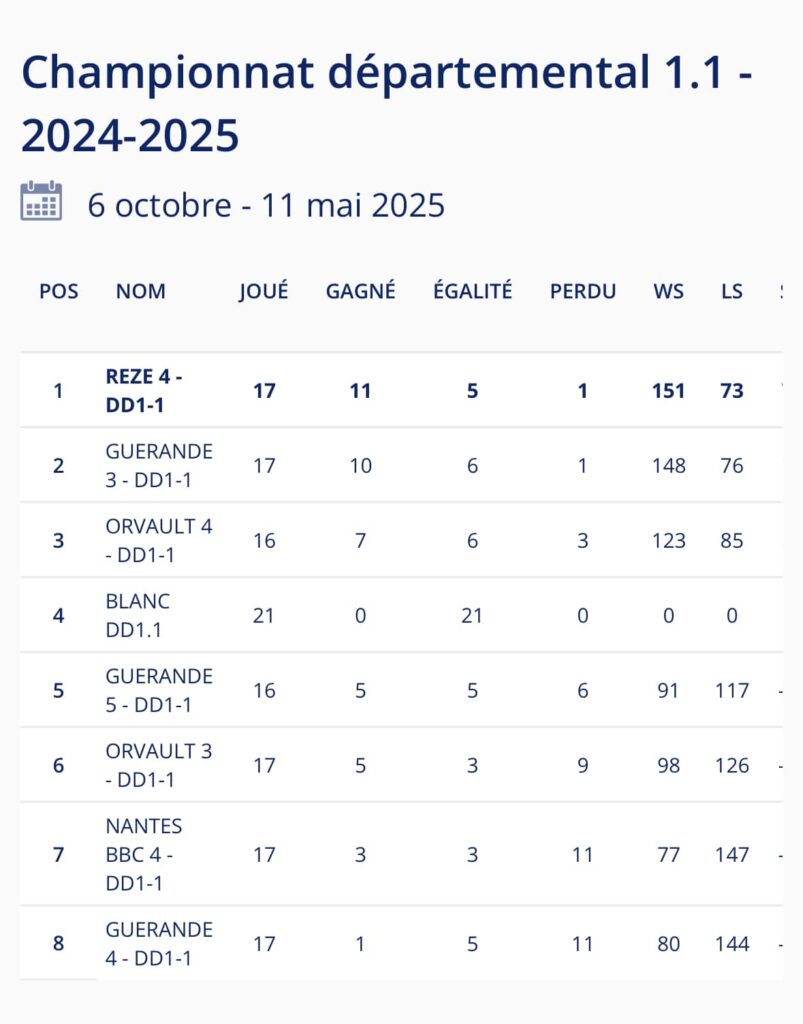Click REZE 4's 151 WS value
Screen dimensions: 803x1024
point(669,390)
